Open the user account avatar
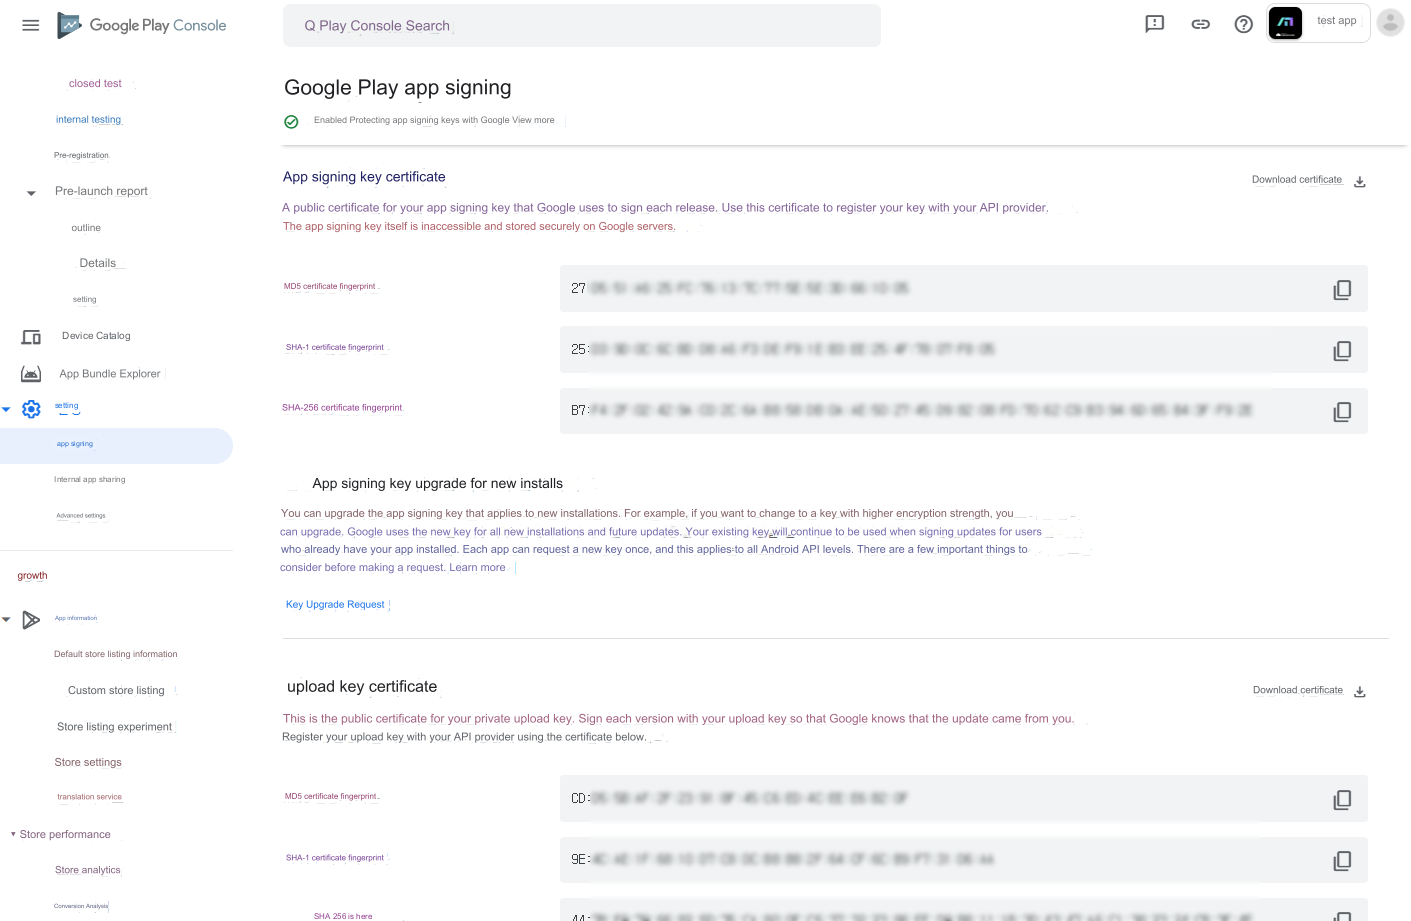The image size is (1411, 921). tap(1390, 22)
